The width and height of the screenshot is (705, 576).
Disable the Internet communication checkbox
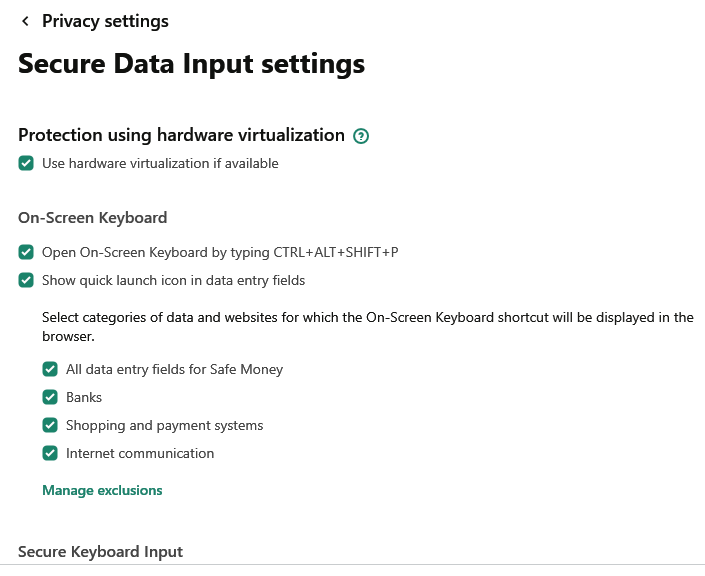click(x=50, y=453)
